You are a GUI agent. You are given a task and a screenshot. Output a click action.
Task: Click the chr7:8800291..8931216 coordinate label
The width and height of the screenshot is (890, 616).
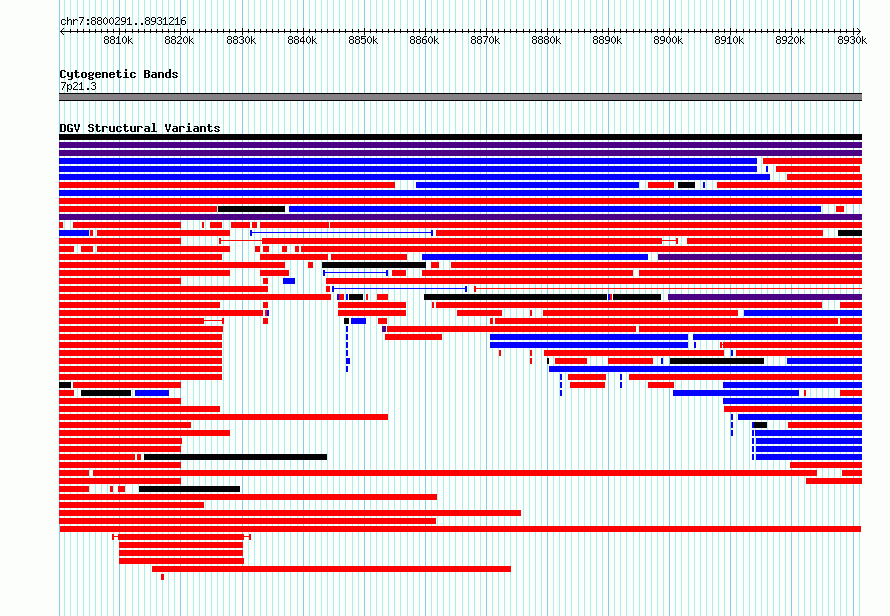point(123,21)
